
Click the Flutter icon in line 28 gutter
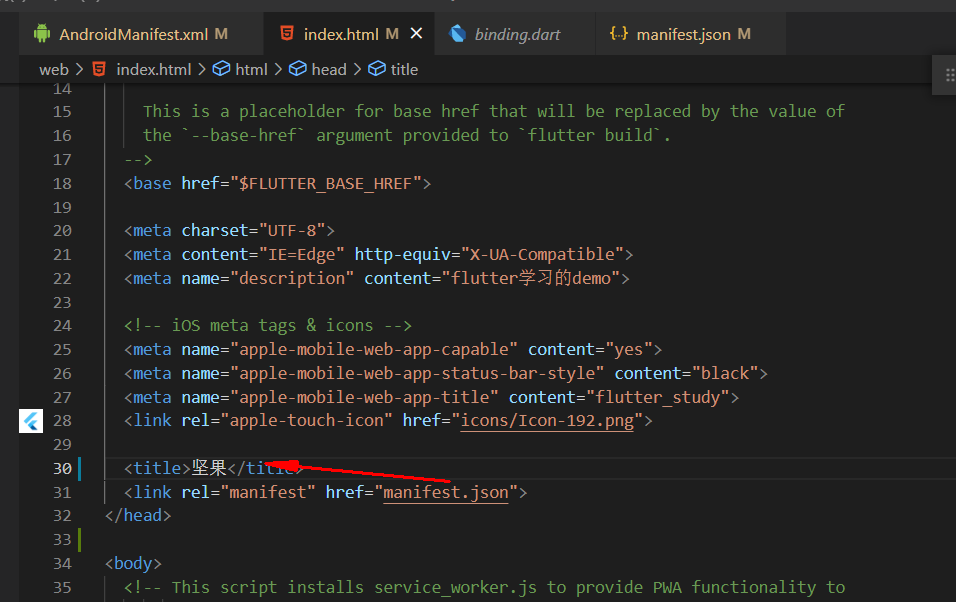click(31, 421)
